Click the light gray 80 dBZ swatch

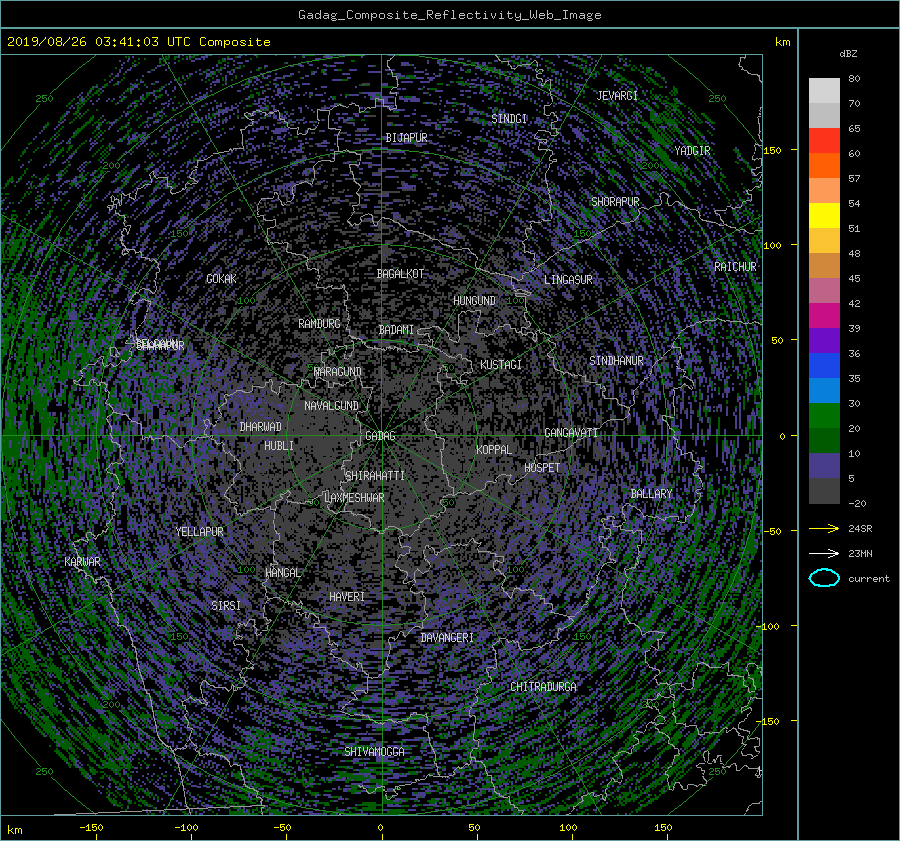click(824, 91)
